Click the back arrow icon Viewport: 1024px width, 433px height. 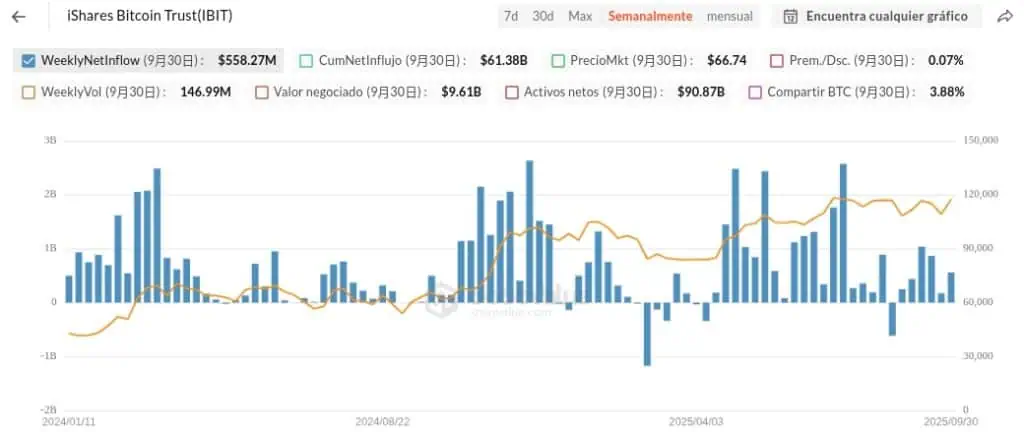(x=19, y=17)
